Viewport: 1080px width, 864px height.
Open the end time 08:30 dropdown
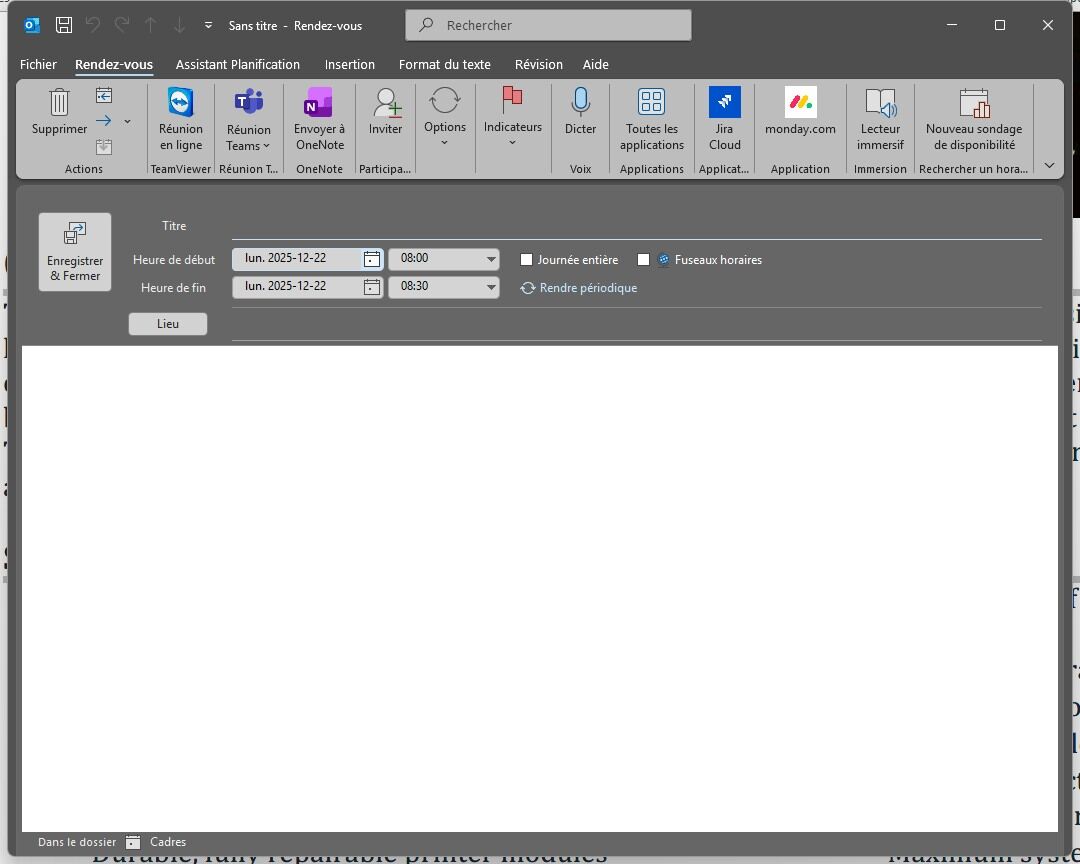tap(491, 287)
